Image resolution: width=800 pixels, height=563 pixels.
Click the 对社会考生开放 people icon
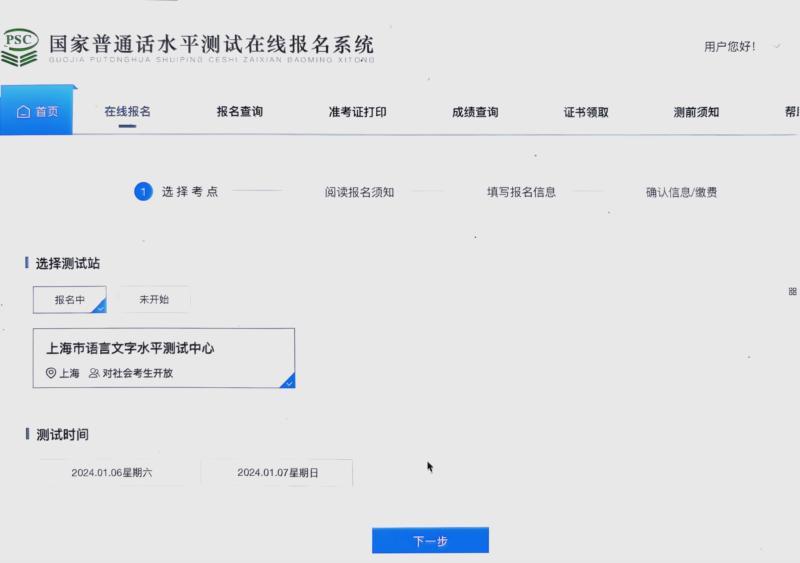coord(94,373)
